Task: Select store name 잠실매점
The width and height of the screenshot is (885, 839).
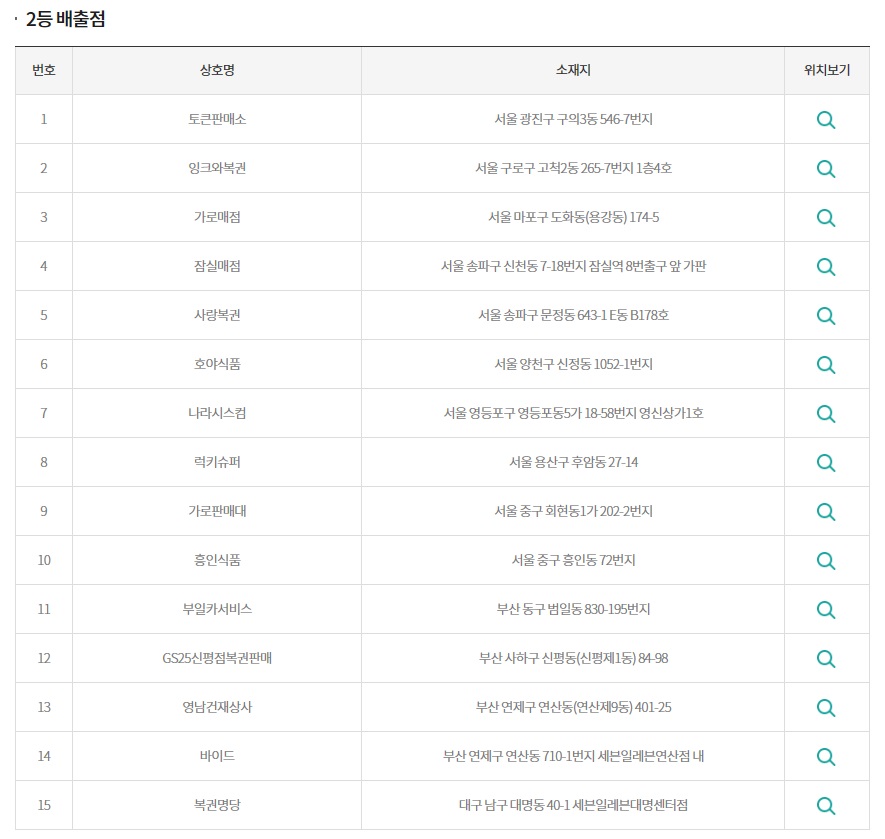Action: 217,266
